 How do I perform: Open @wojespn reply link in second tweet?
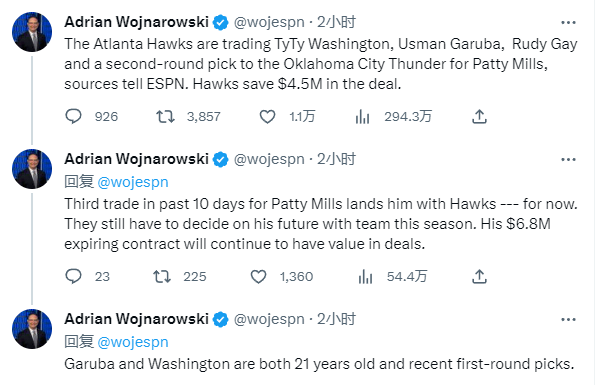tap(133, 182)
